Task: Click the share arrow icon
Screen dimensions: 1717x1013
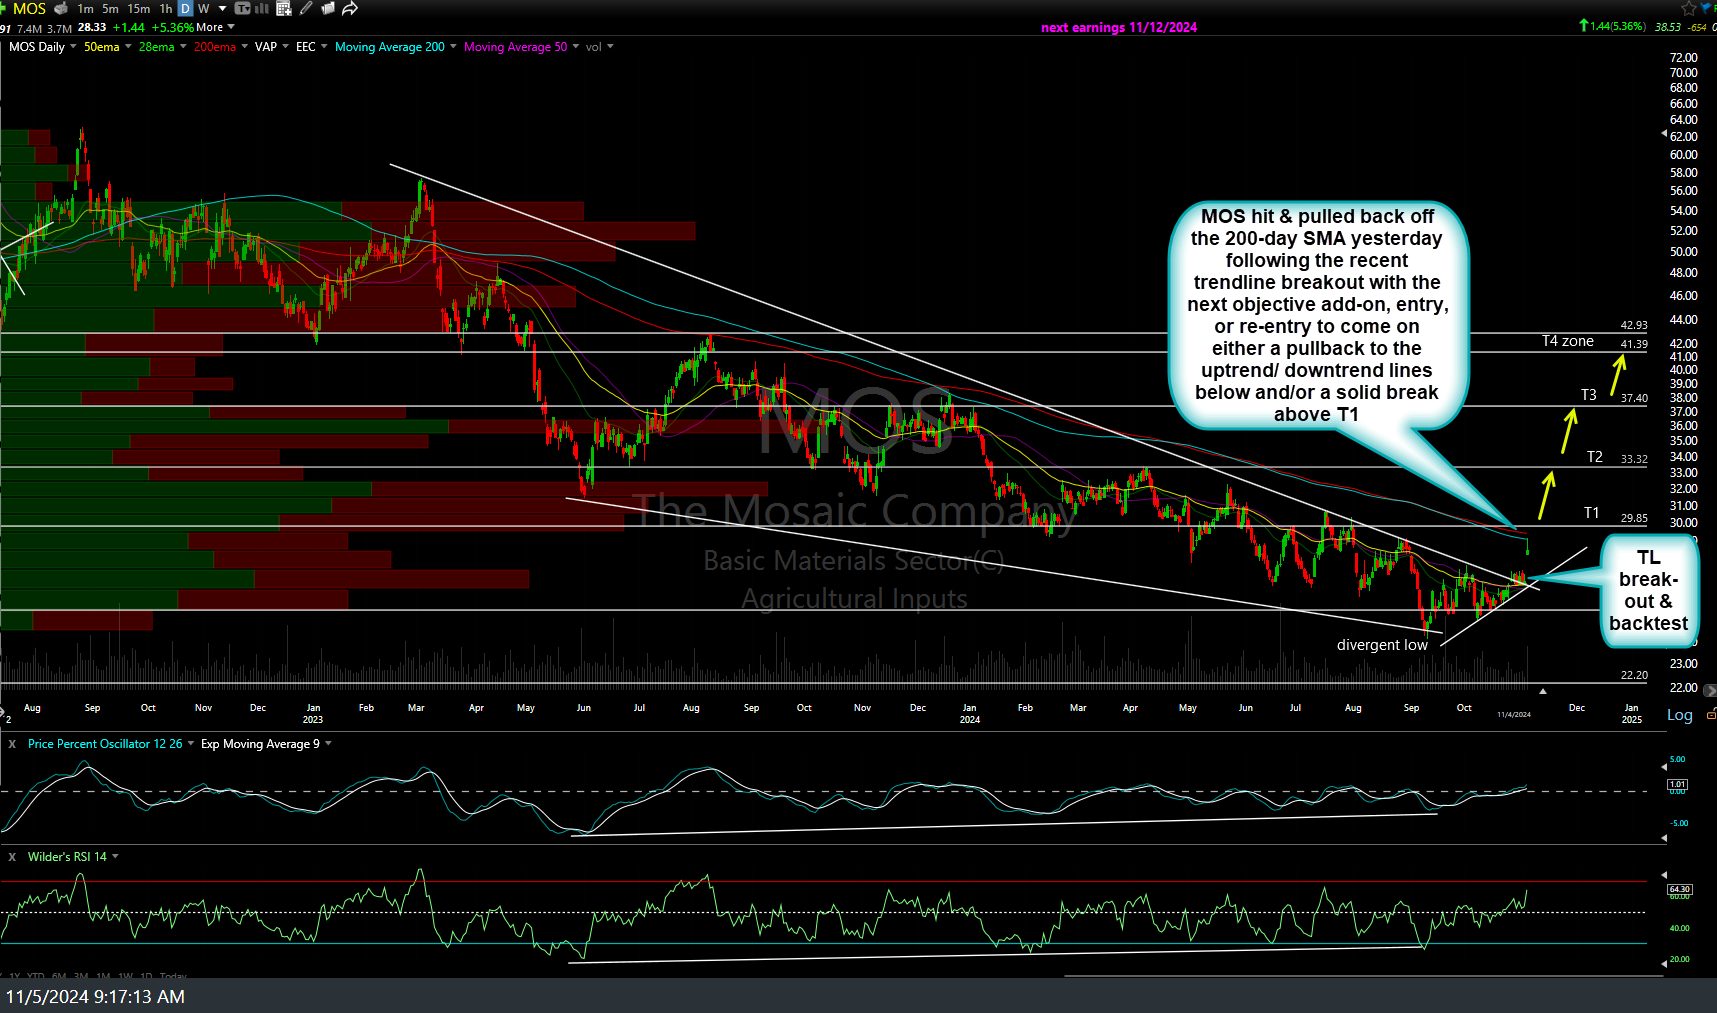Action: pos(350,8)
